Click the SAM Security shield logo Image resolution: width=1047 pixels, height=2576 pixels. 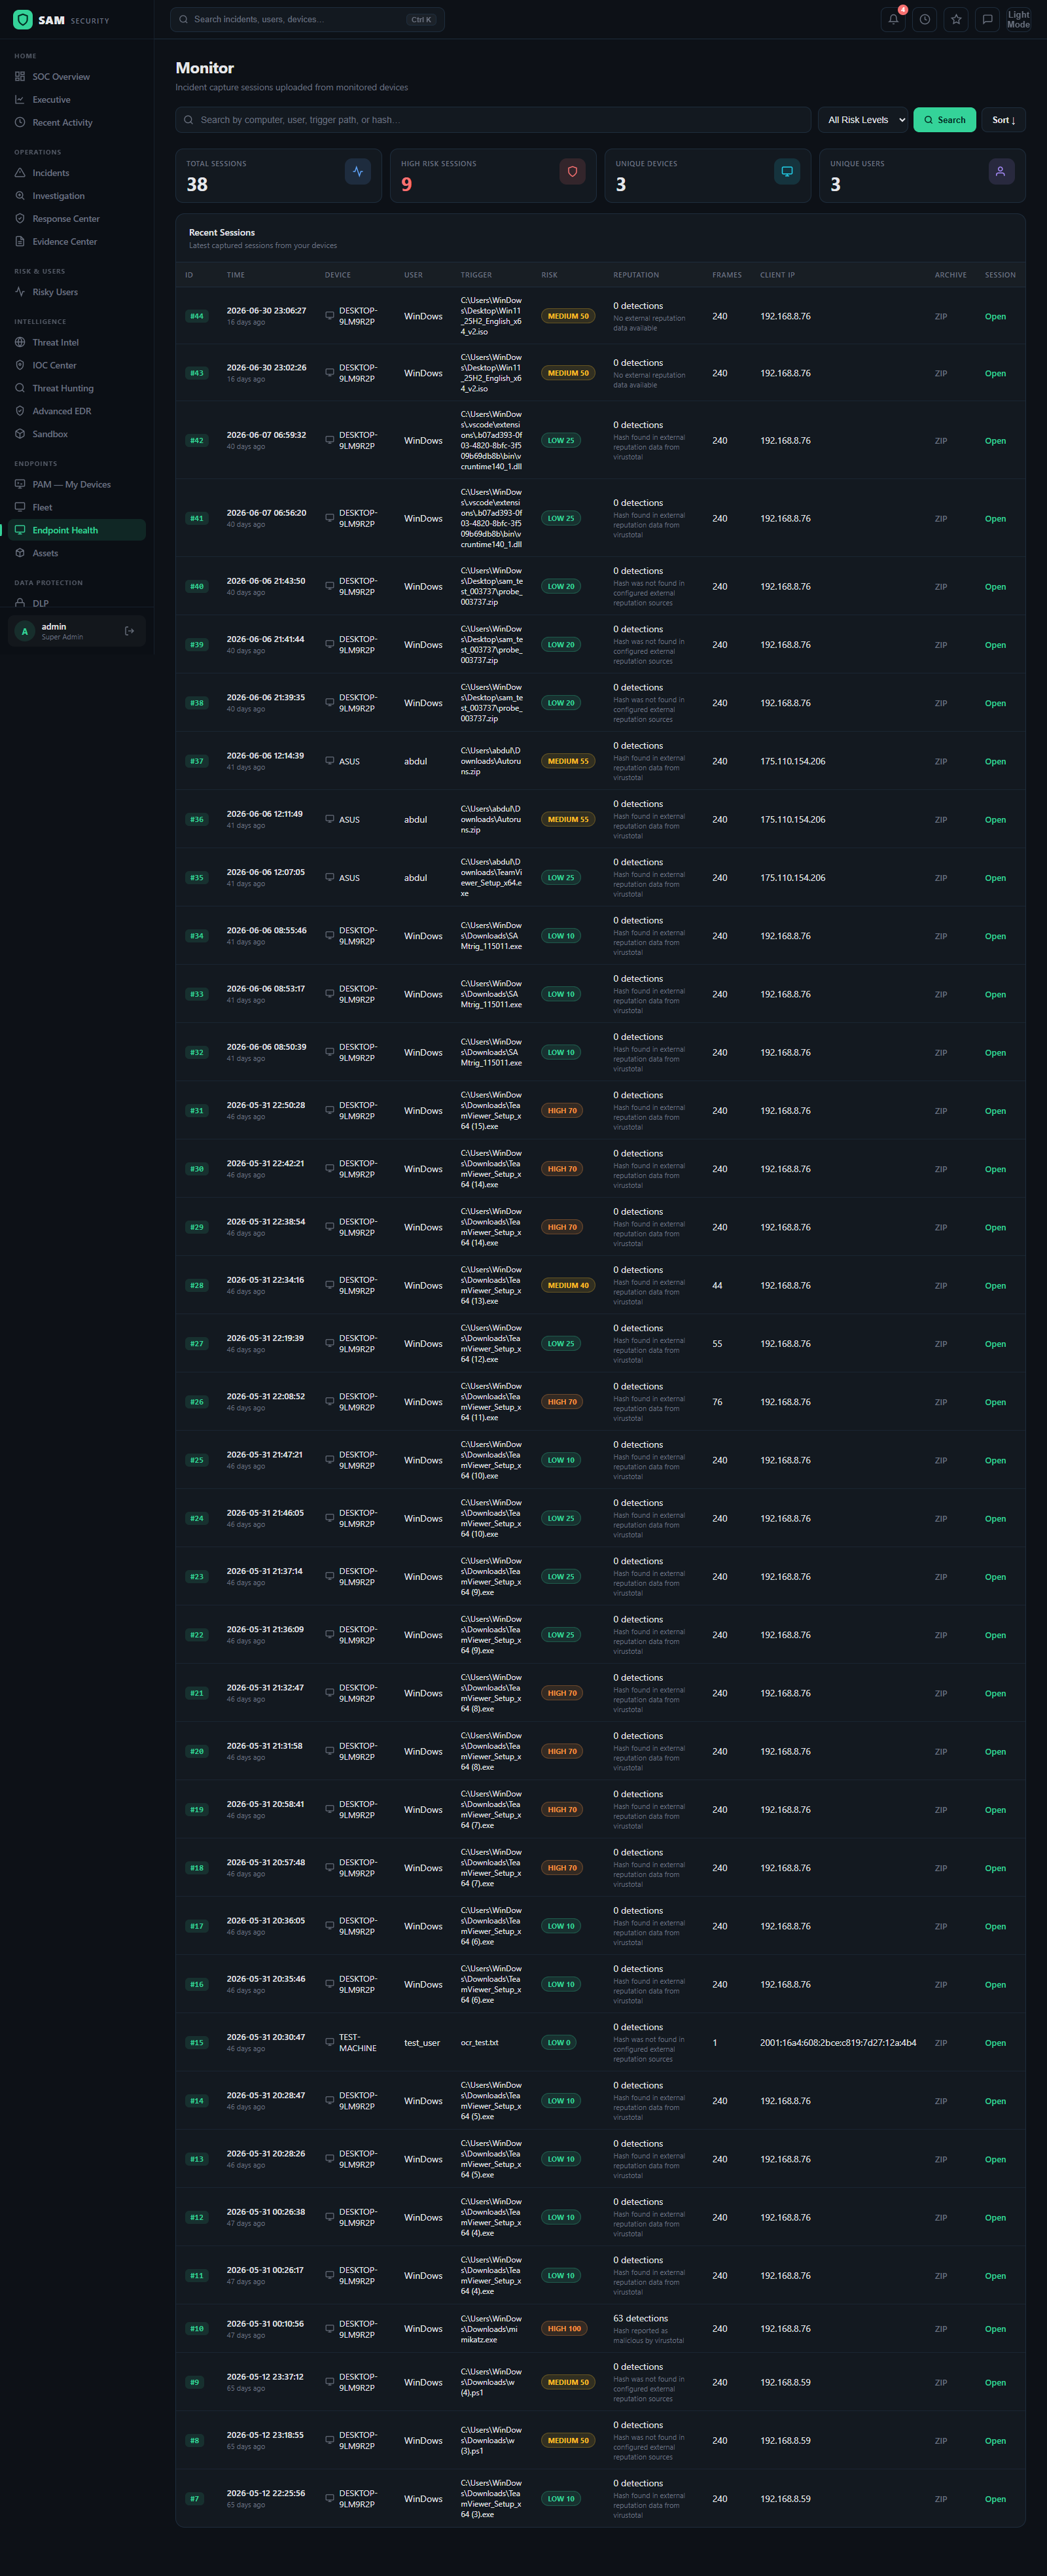(22, 20)
